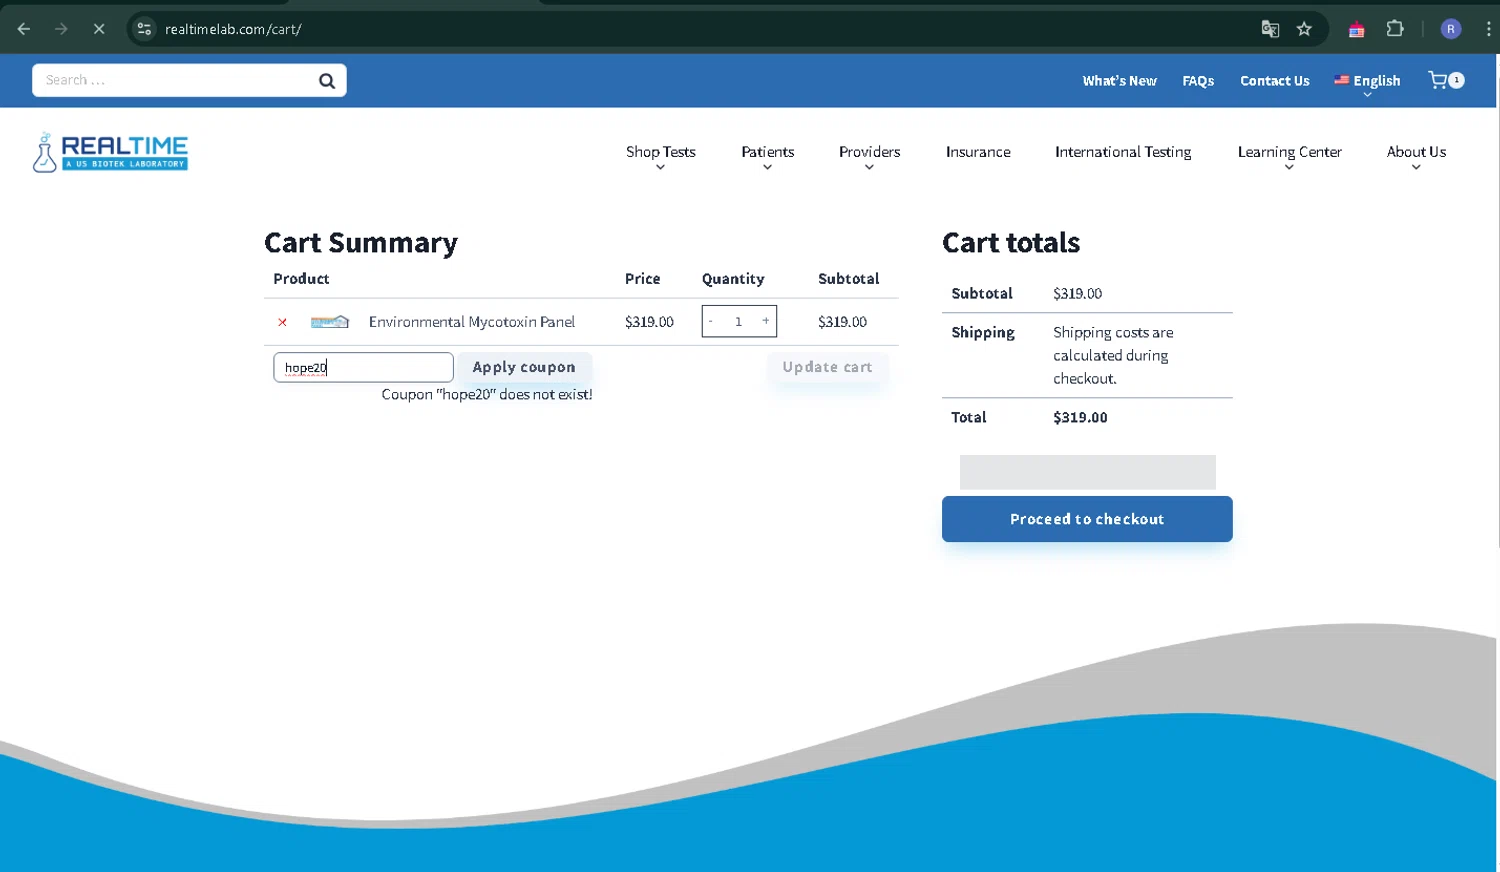This screenshot has width=1500, height=872.
Task: Apply the coupon code
Action: [x=524, y=367]
